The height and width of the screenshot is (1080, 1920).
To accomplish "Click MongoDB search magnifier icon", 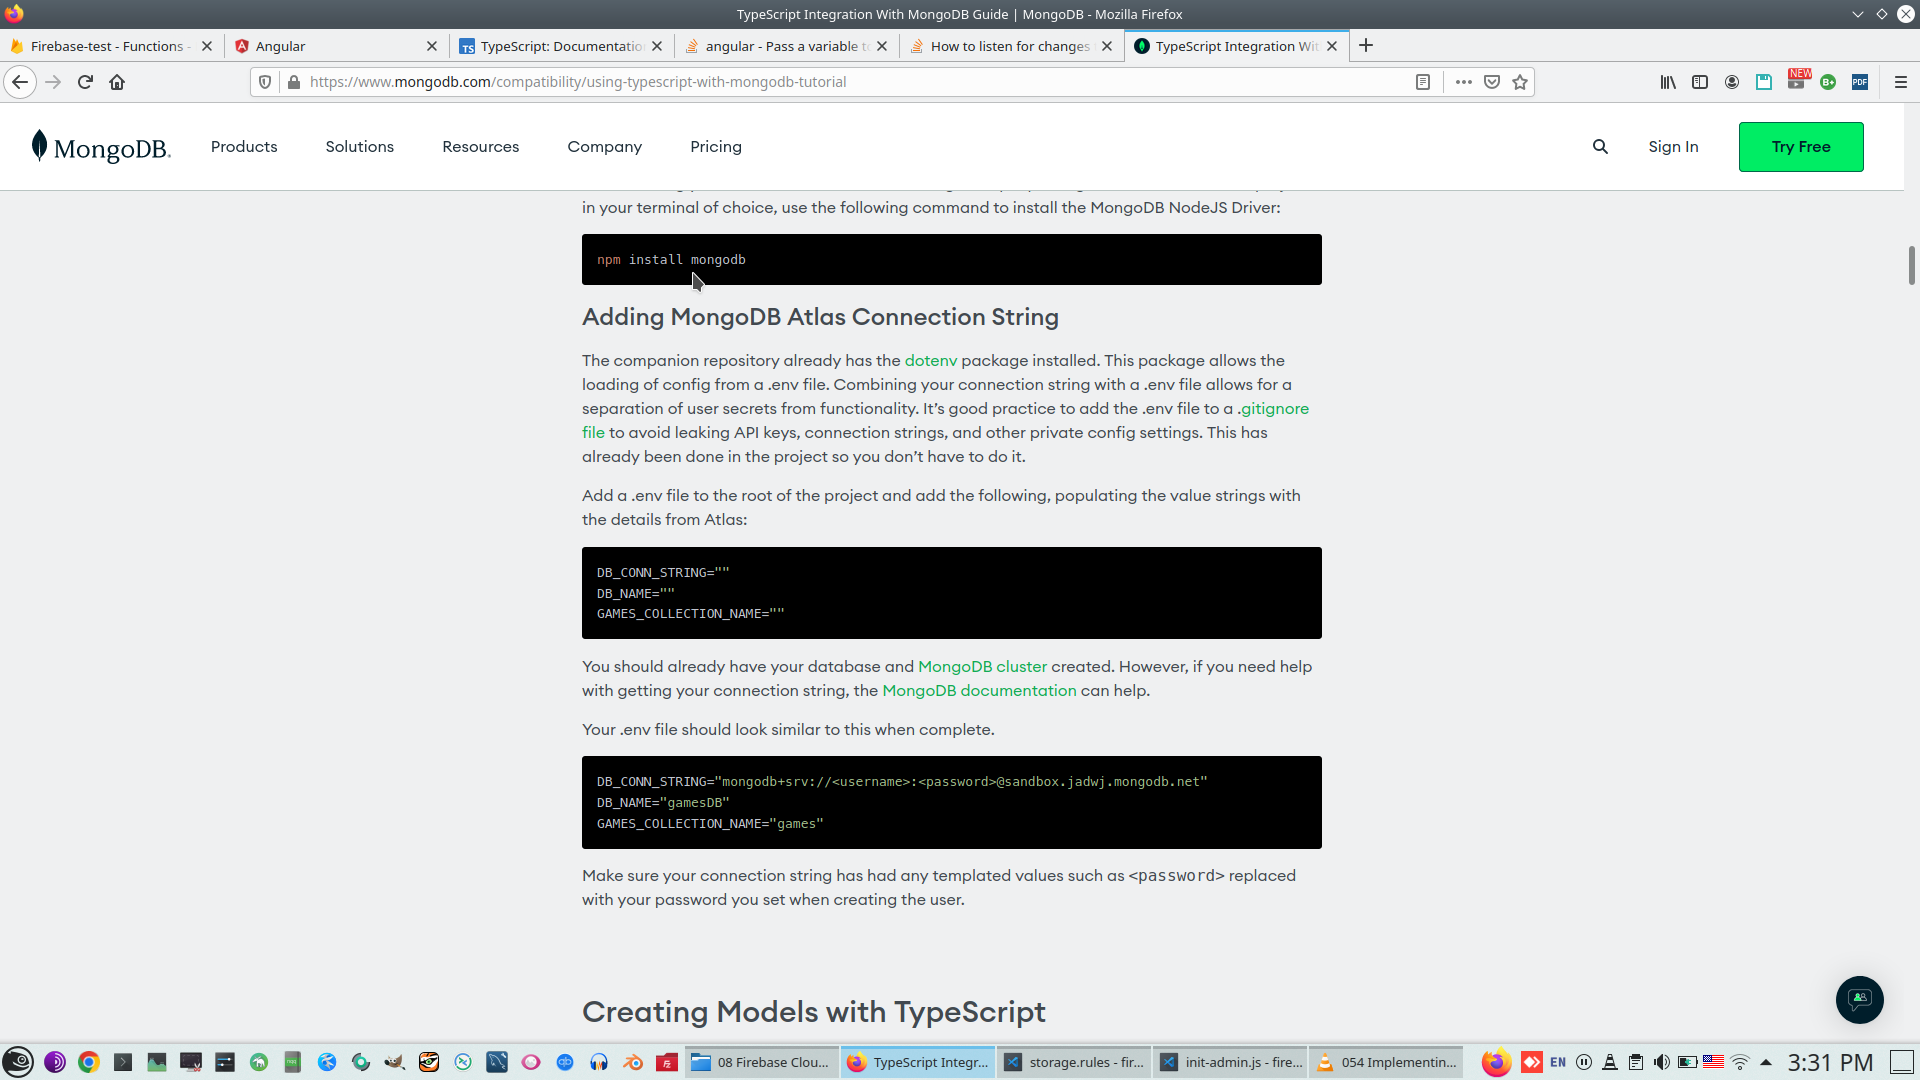I will tap(1600, 147).
